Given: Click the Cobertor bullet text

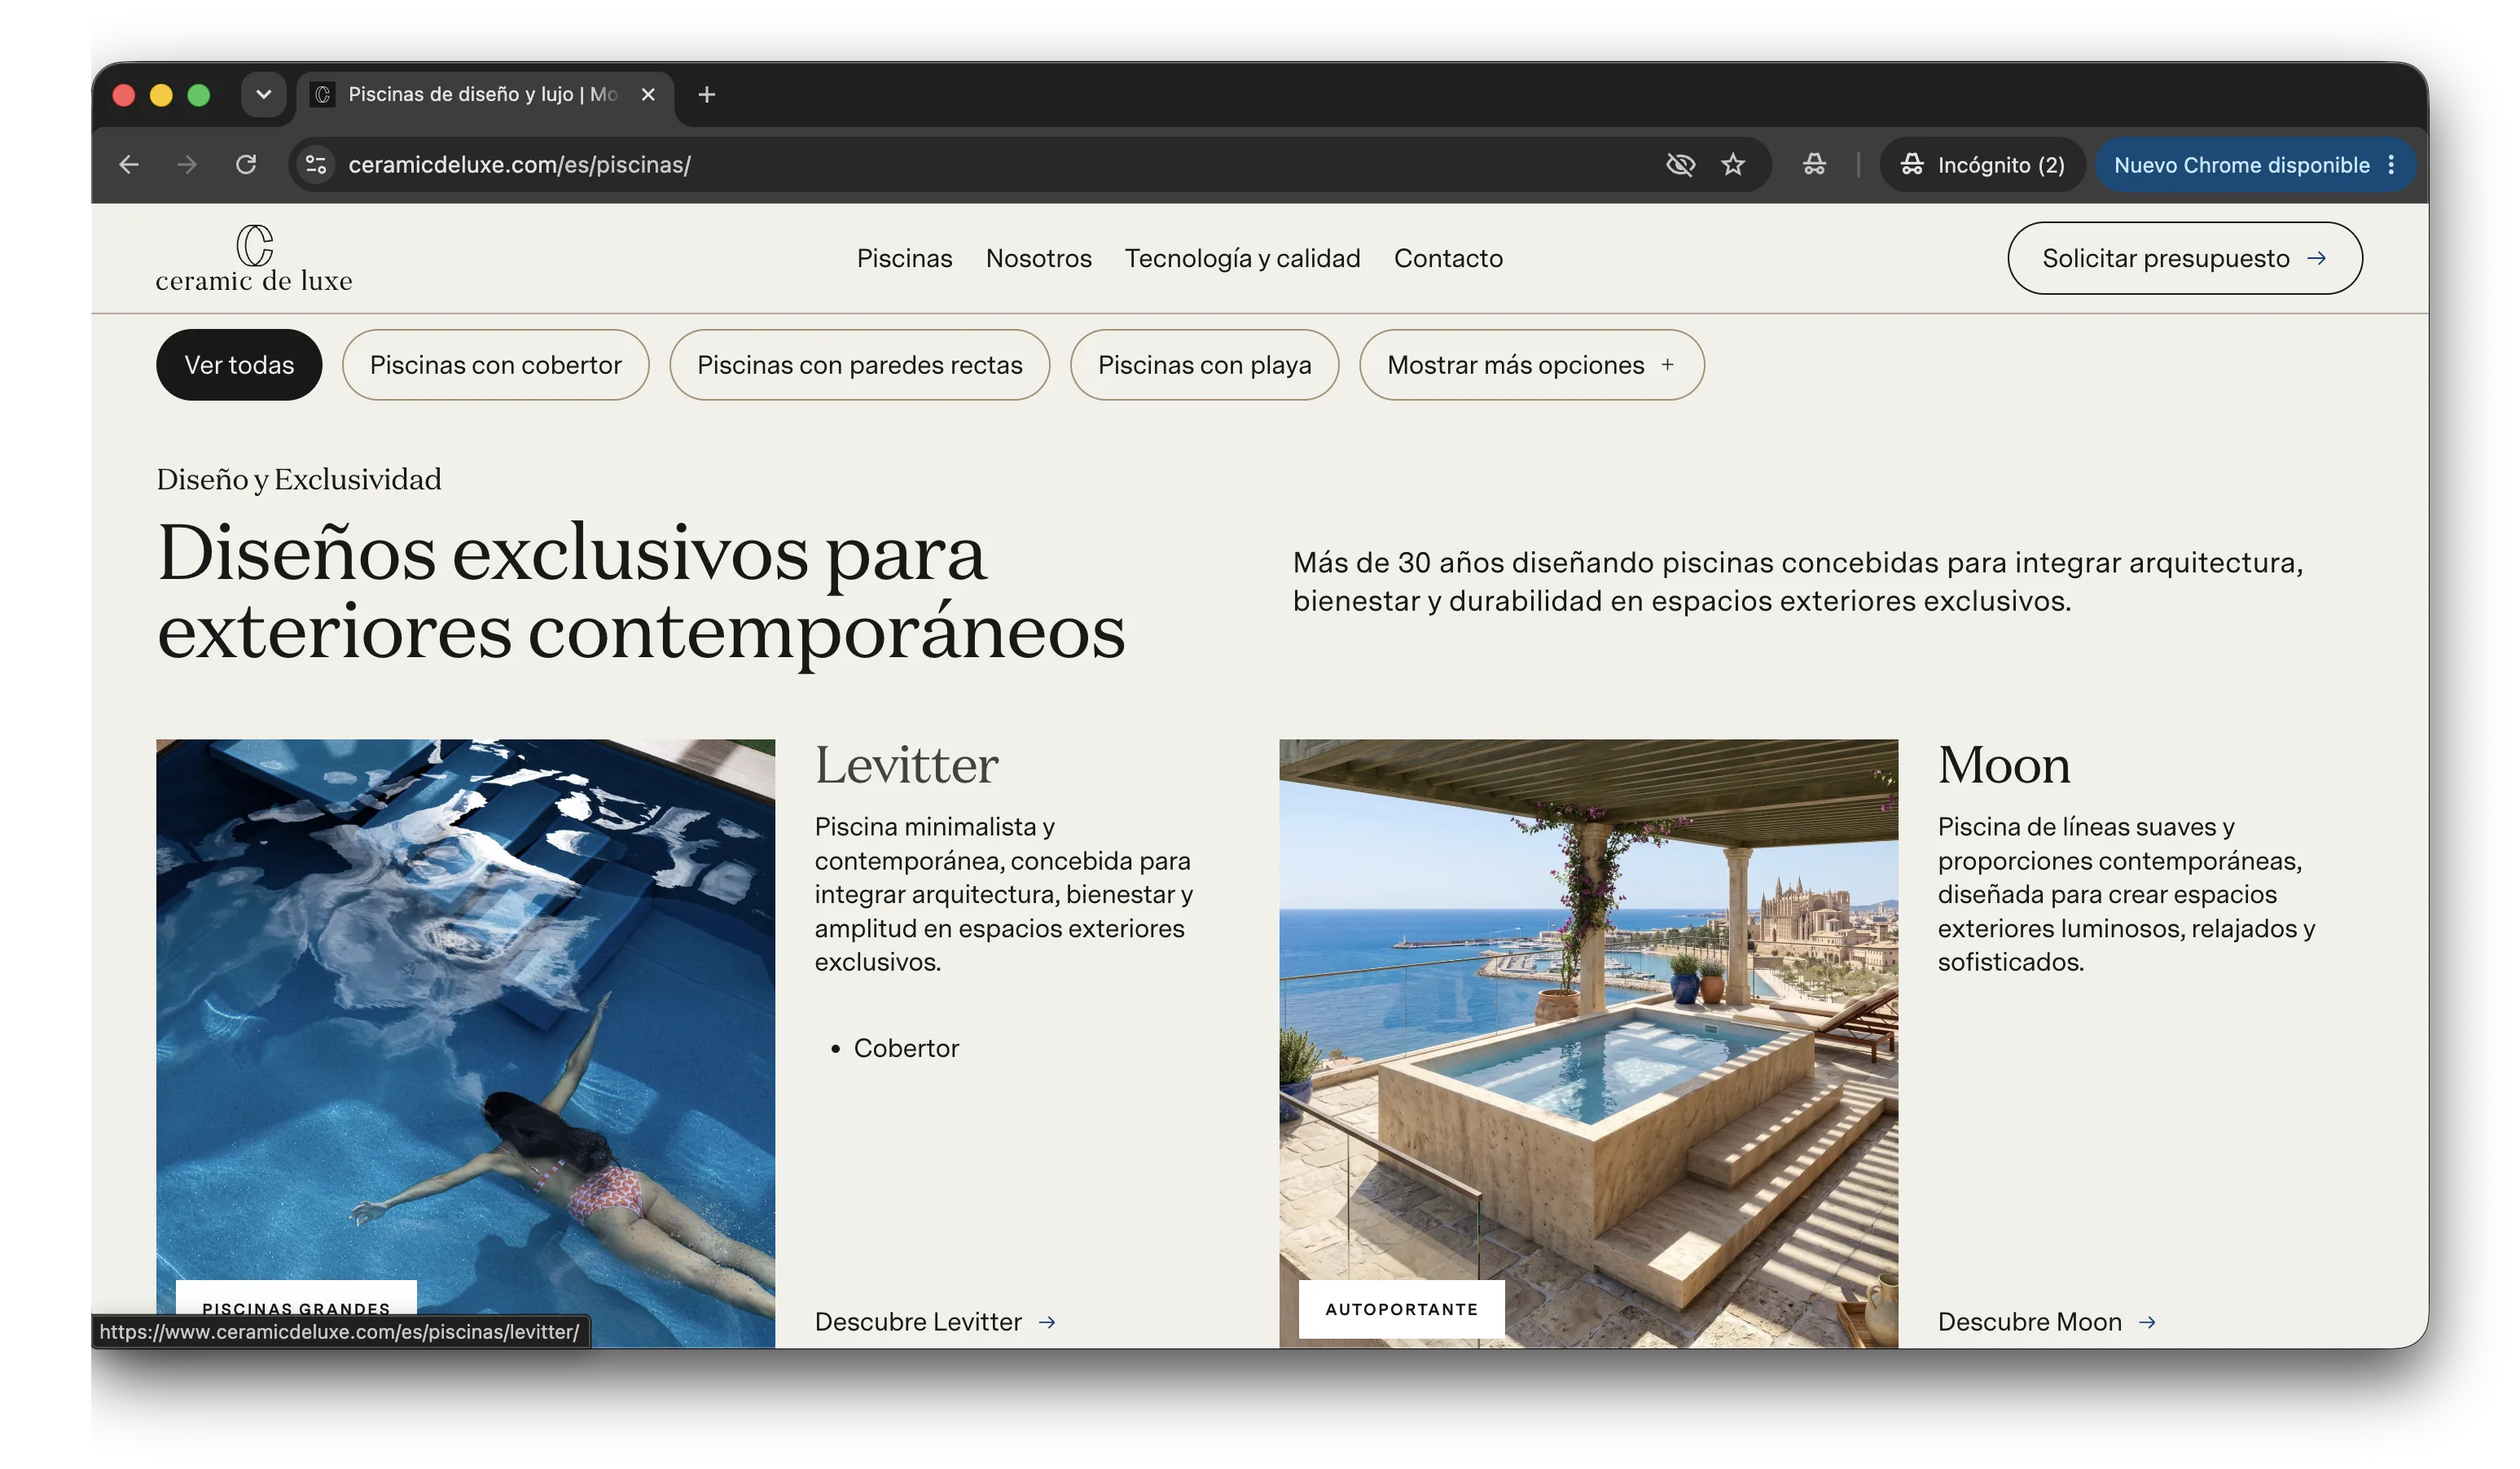Looking at the screenshot, I should click(906, 1048).
